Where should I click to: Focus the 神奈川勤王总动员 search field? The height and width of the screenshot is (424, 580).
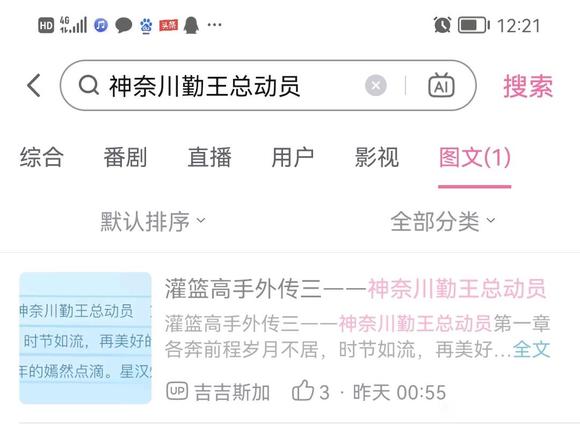click(x=268, y=85)
